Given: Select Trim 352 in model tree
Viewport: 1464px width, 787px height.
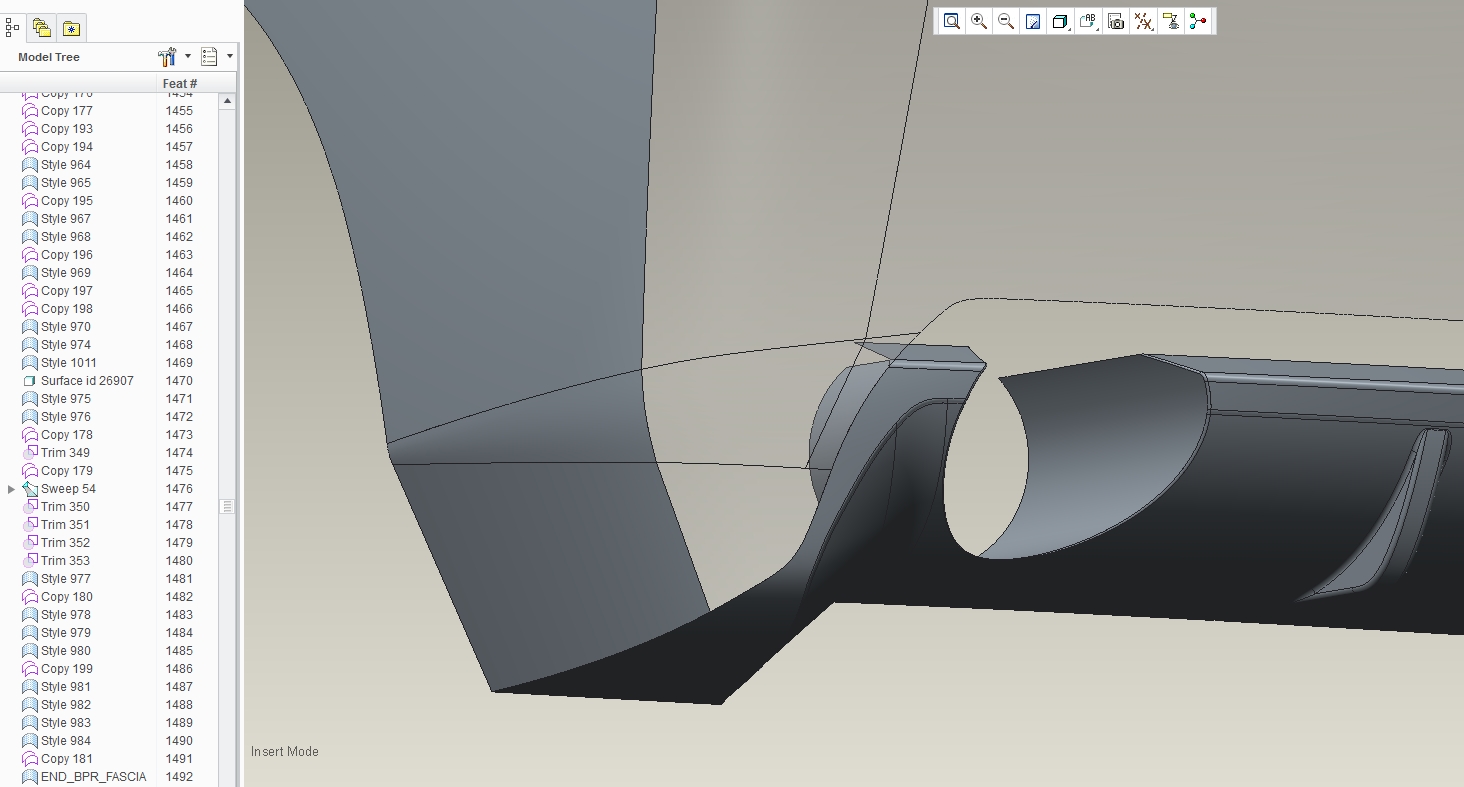Looking at the screenshot, I should 65,543.
